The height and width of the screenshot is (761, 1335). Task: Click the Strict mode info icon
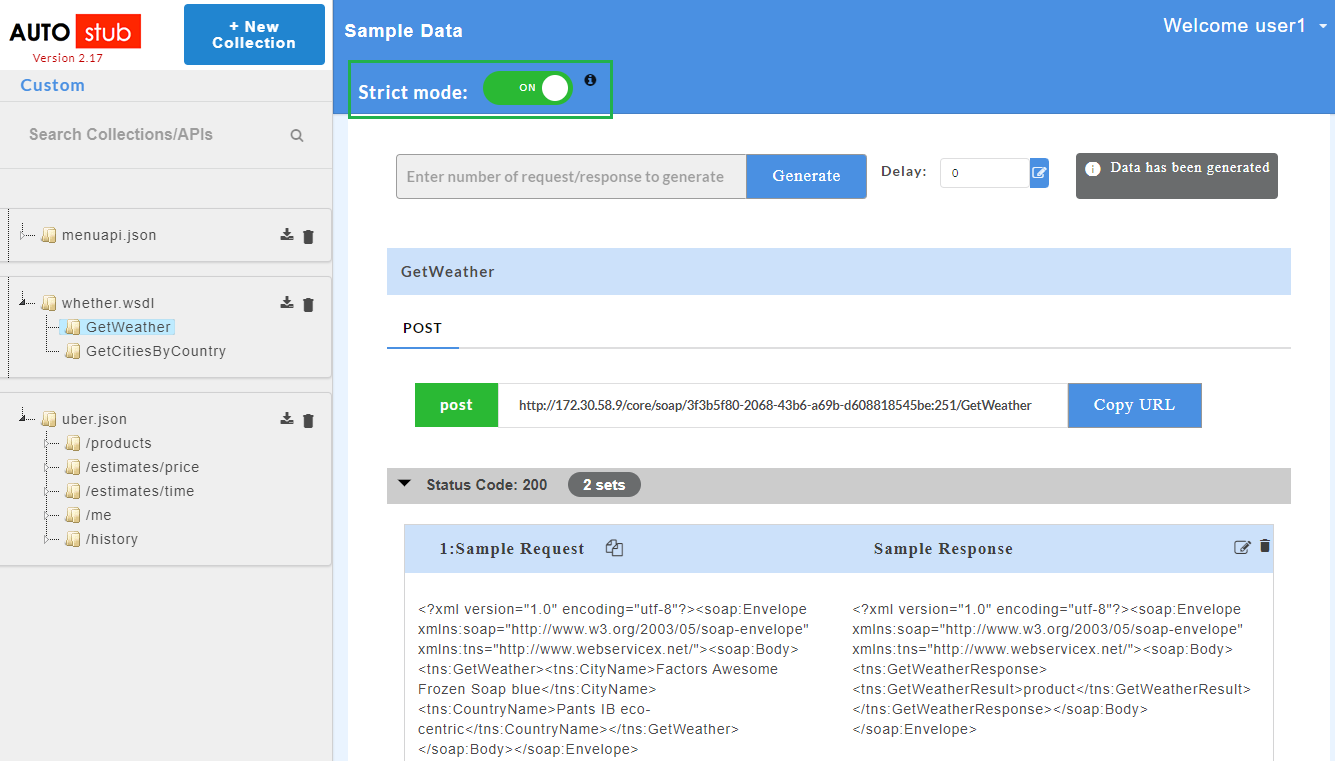[590, 80]
